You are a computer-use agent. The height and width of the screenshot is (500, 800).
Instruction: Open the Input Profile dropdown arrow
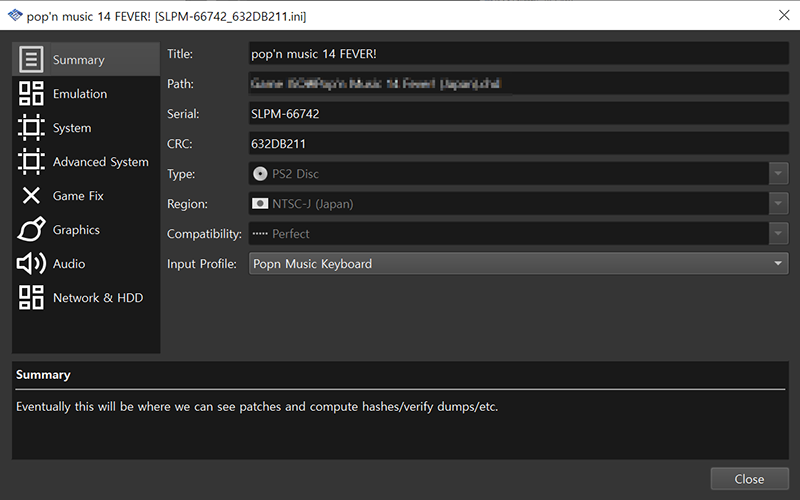(x=778, y=263)
